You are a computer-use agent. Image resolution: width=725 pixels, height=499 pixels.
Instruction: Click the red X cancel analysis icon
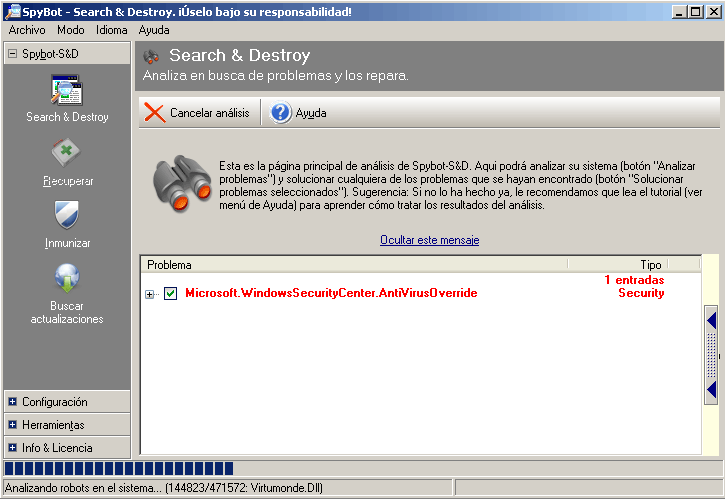pos(155,113)
